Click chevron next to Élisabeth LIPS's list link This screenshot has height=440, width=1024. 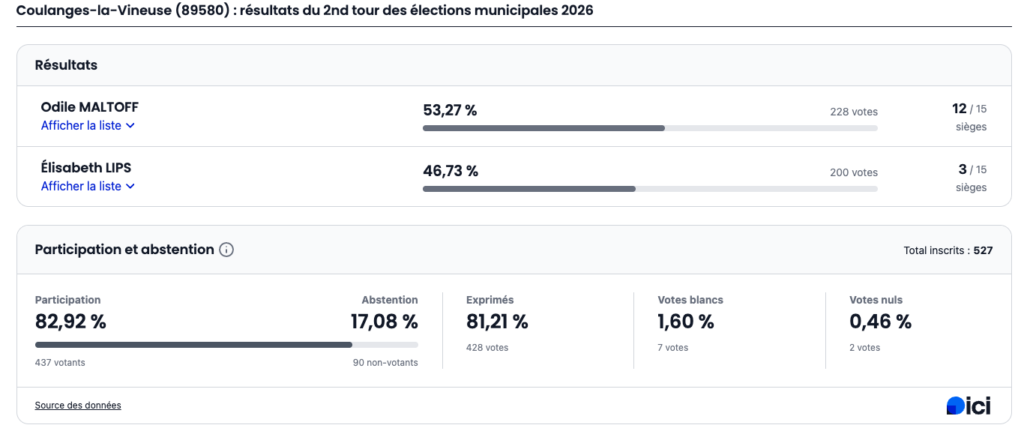pos(130,186)
